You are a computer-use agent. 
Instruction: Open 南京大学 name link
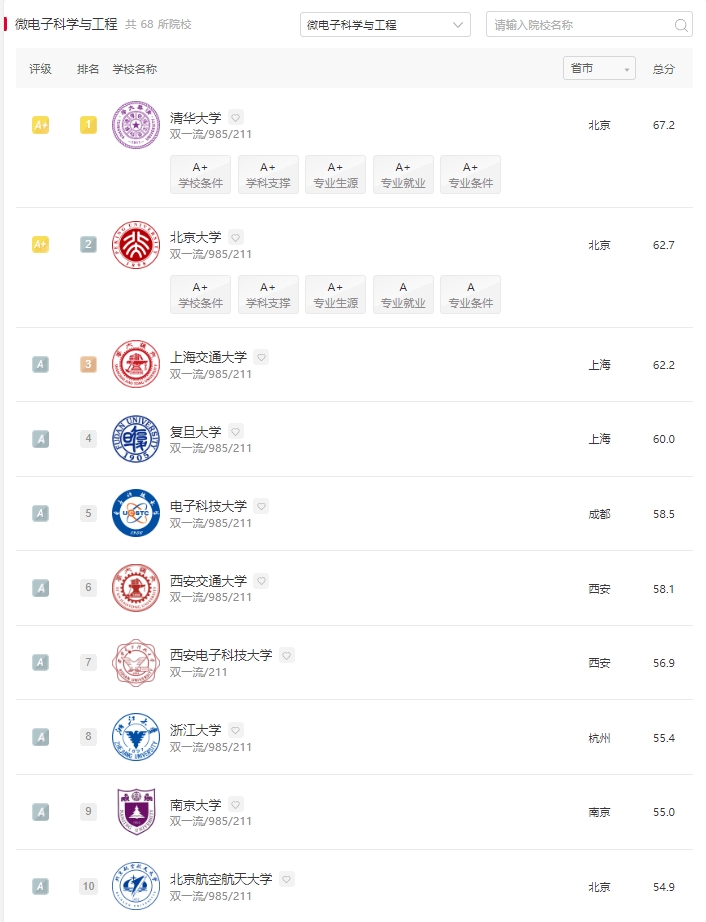[195, 804]
